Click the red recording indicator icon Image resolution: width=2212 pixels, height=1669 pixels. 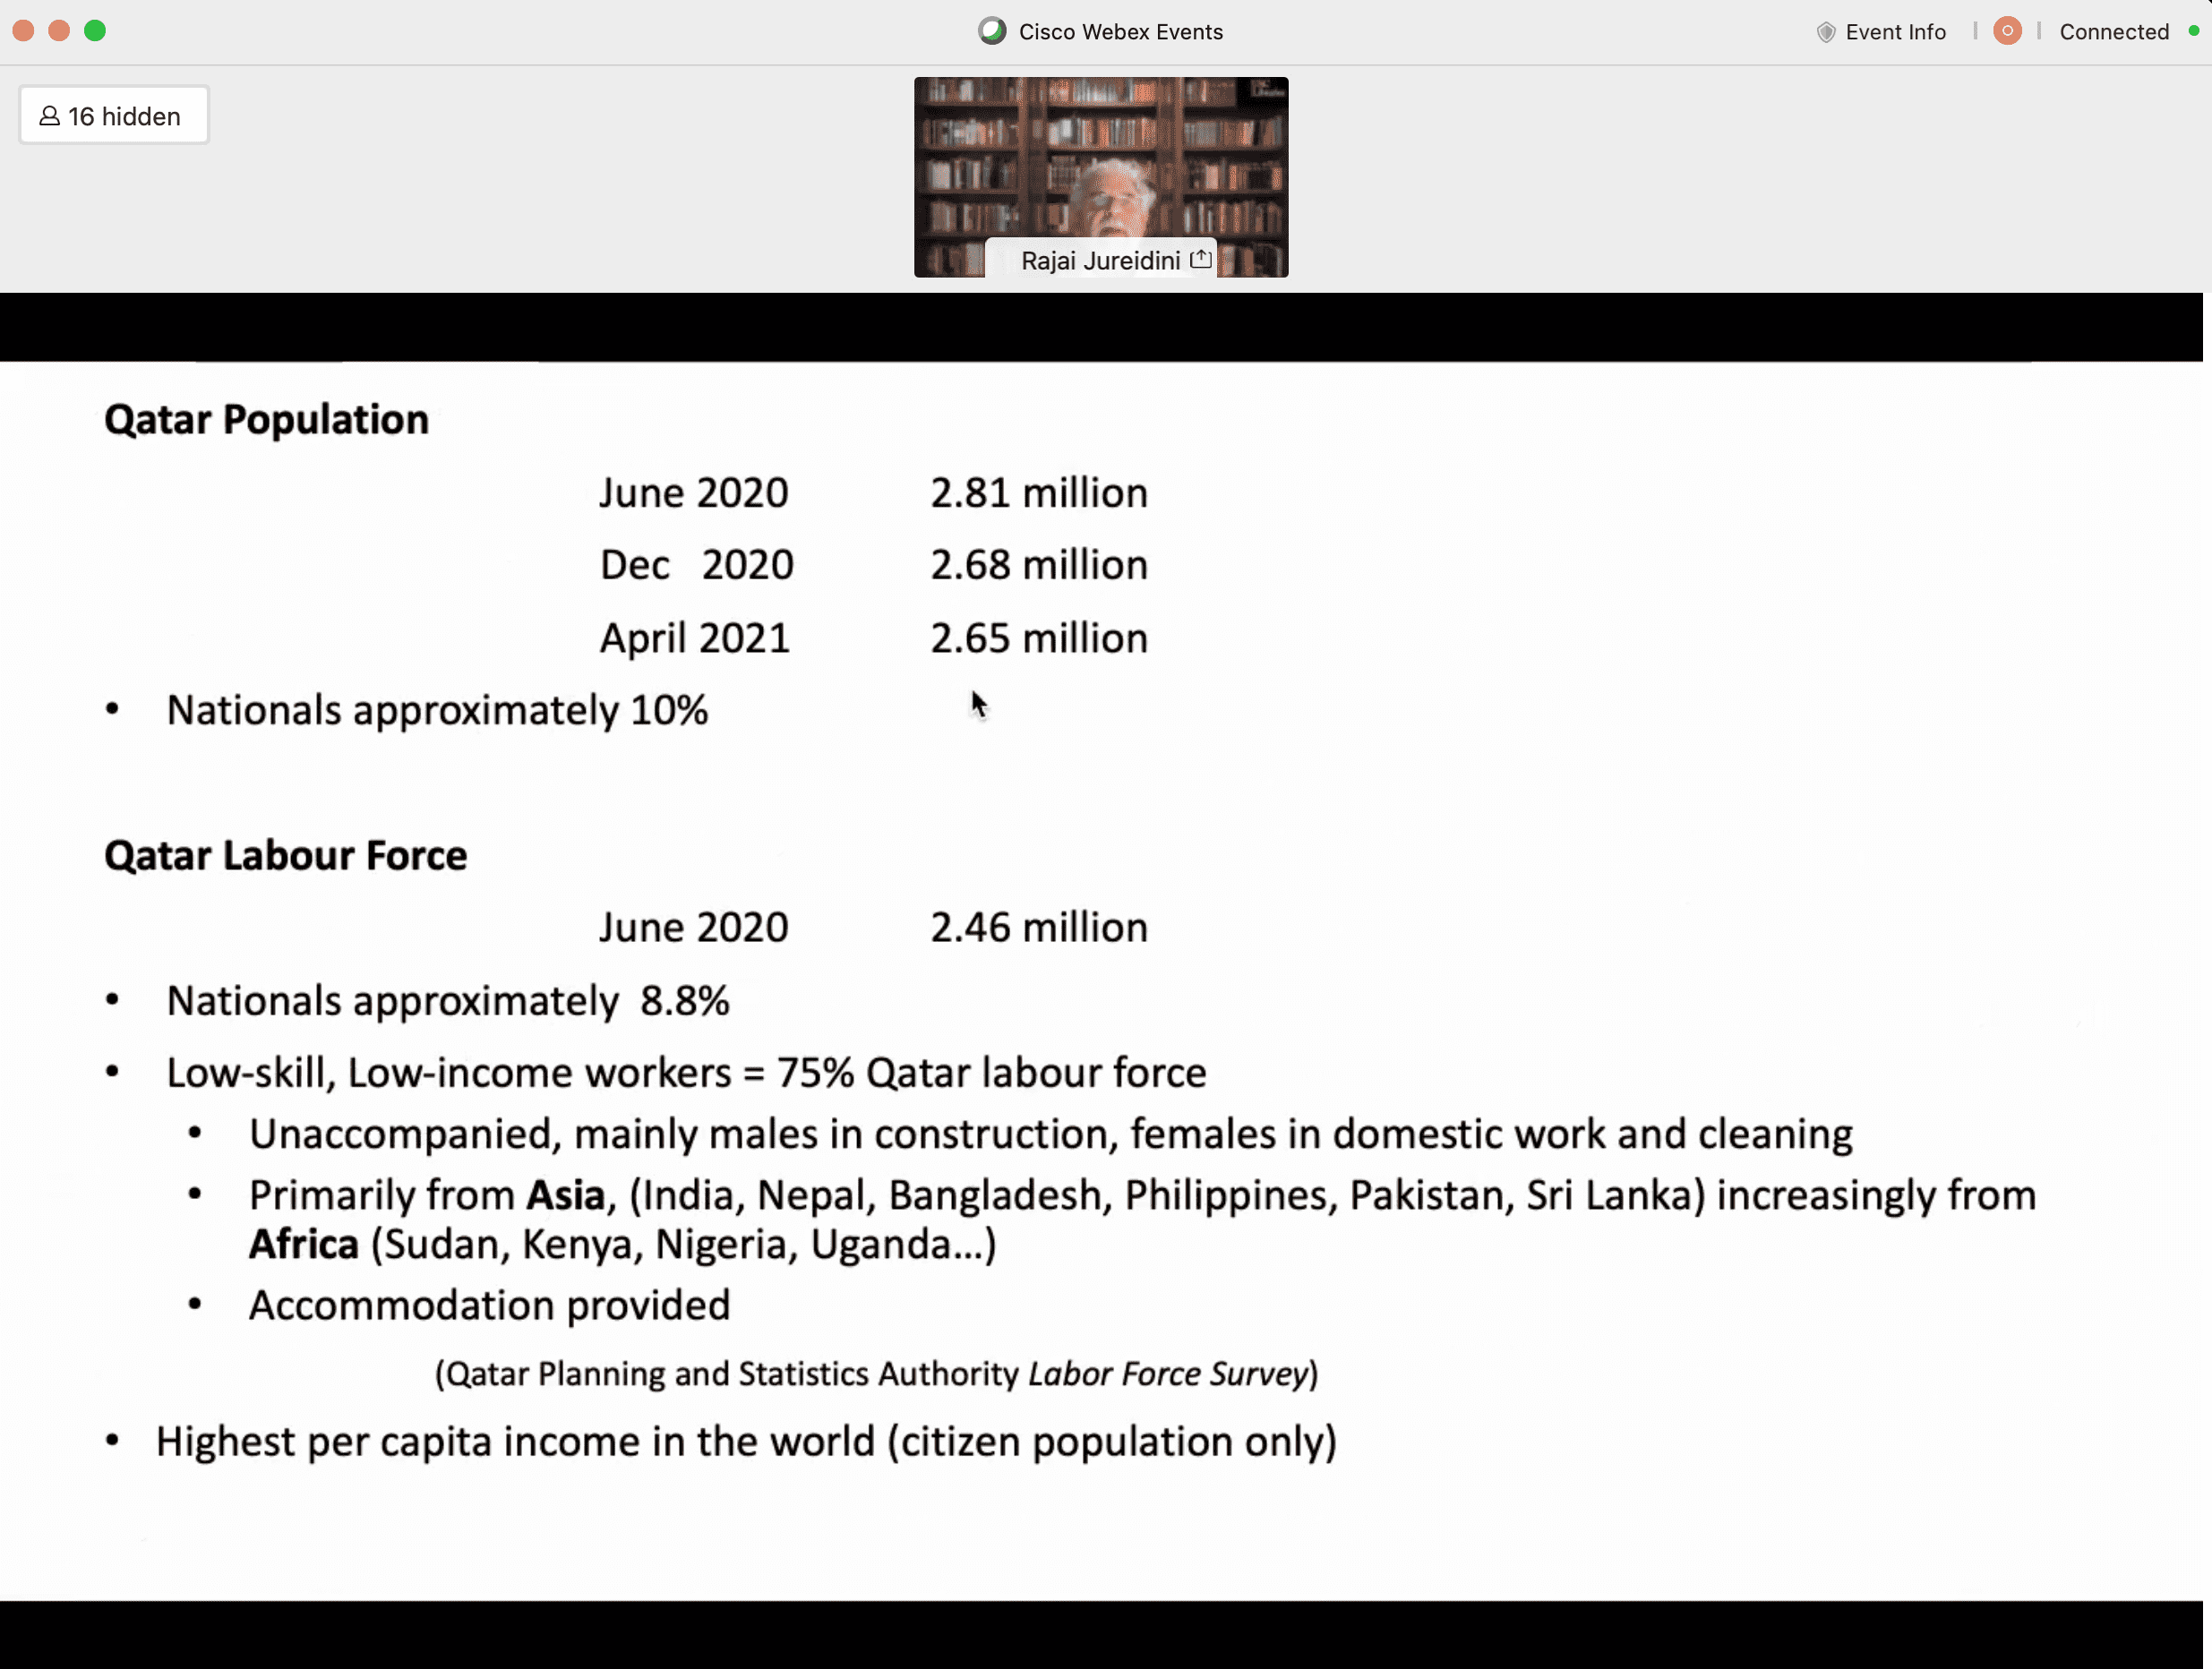click(2006, 31)
